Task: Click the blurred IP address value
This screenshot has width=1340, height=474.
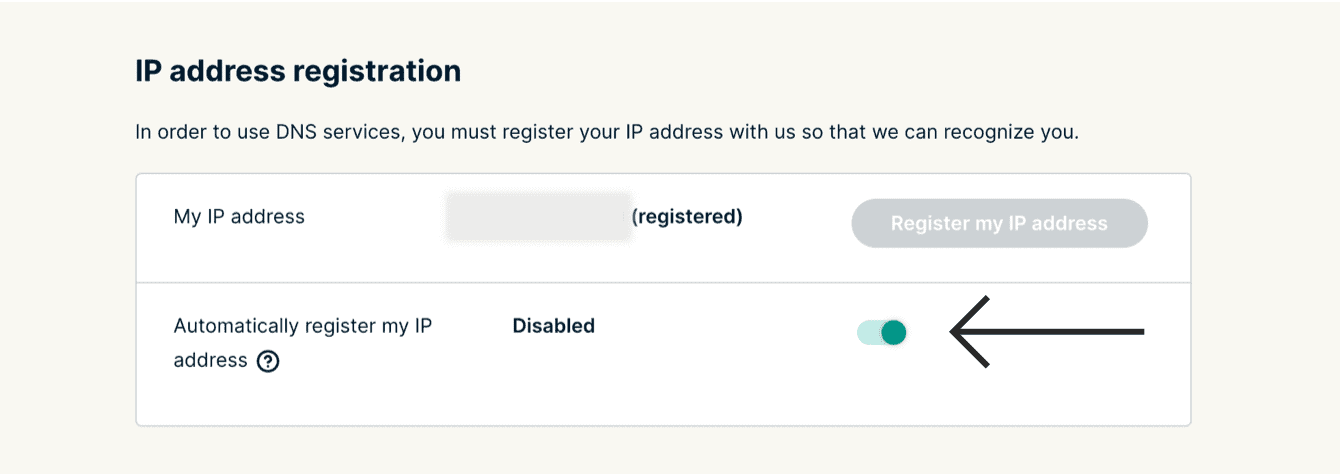Action: [x=538, y=217]
